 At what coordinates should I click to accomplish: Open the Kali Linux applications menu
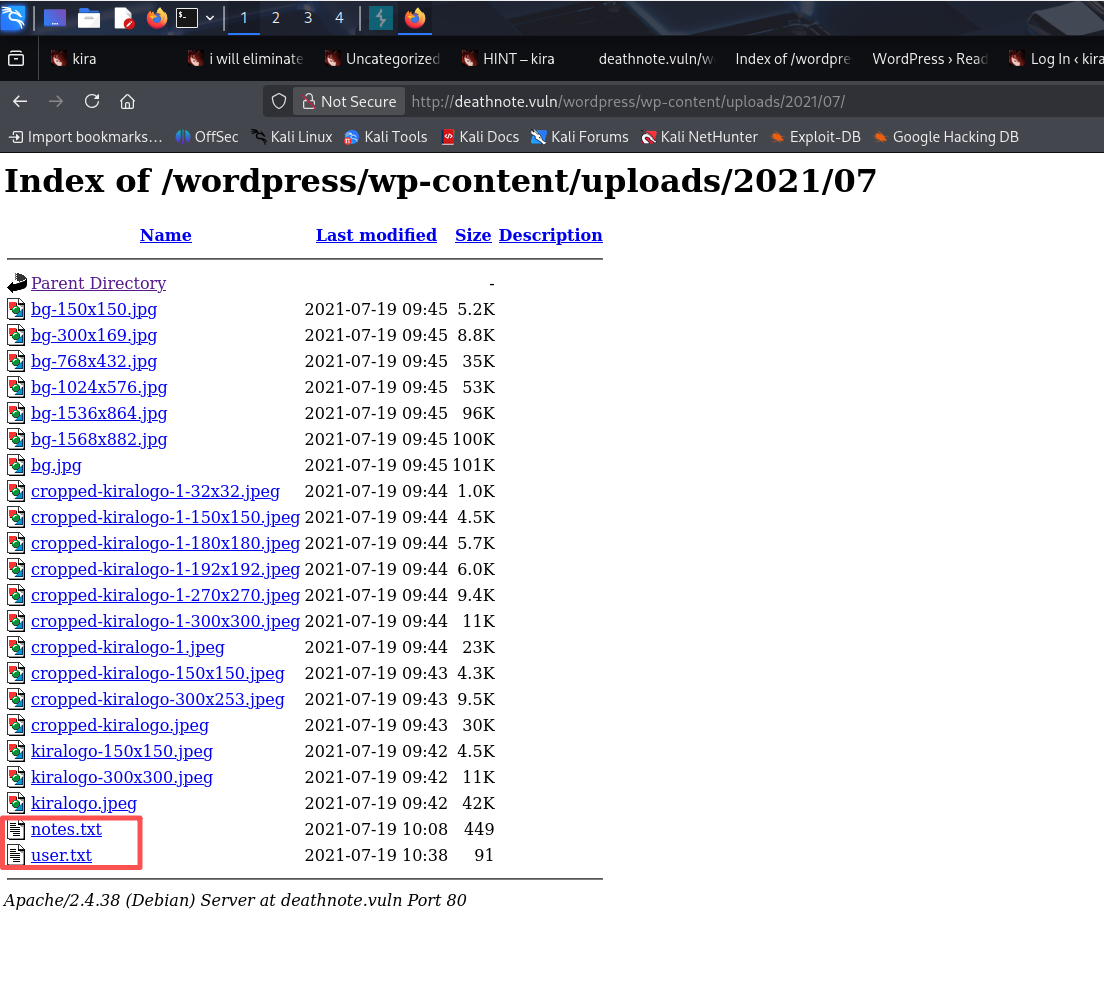point(13,17)
